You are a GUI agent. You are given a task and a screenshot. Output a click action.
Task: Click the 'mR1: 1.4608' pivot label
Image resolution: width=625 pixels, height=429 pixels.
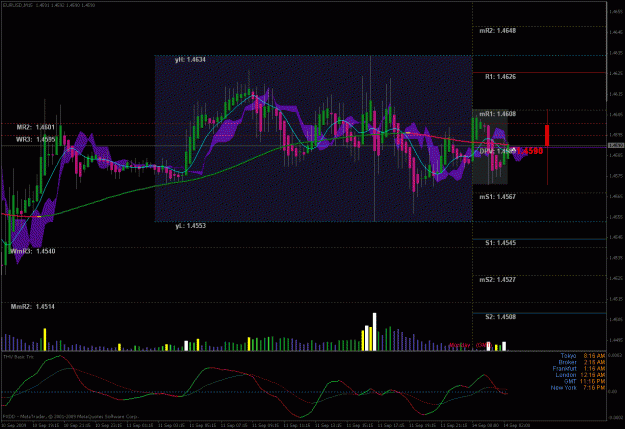(497, 114)
